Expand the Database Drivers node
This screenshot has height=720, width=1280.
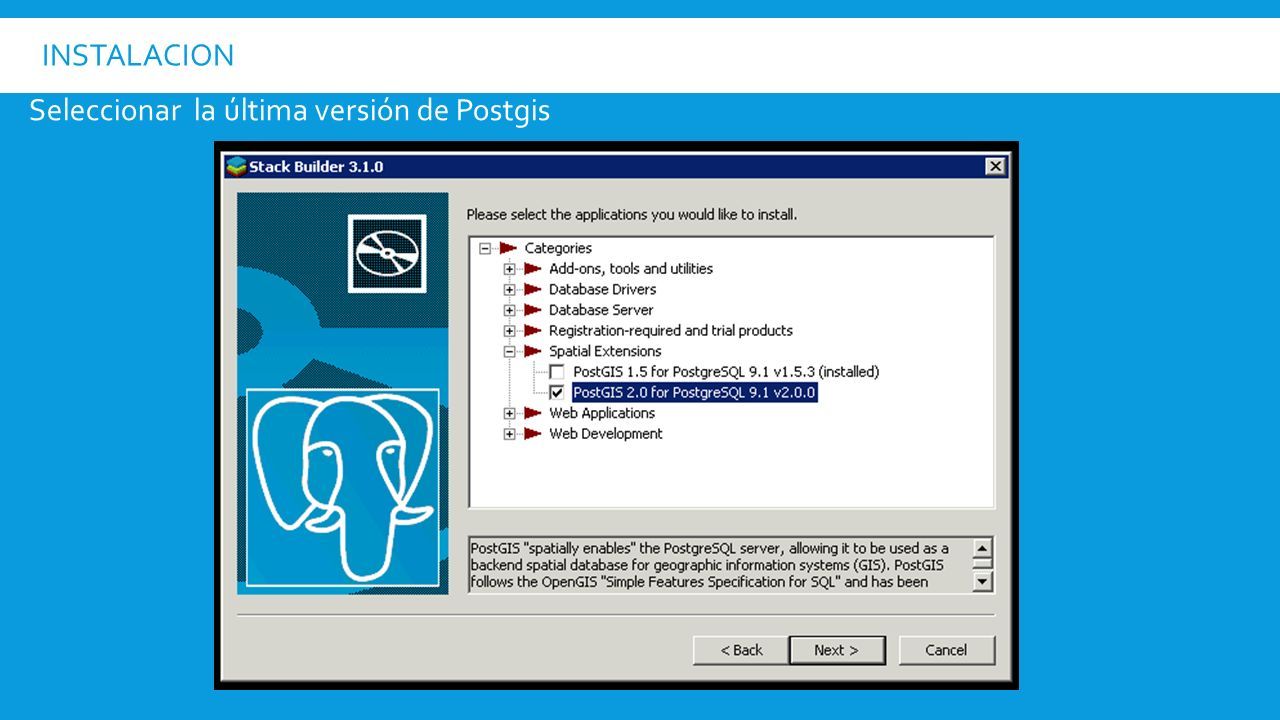tap(510, 290)
